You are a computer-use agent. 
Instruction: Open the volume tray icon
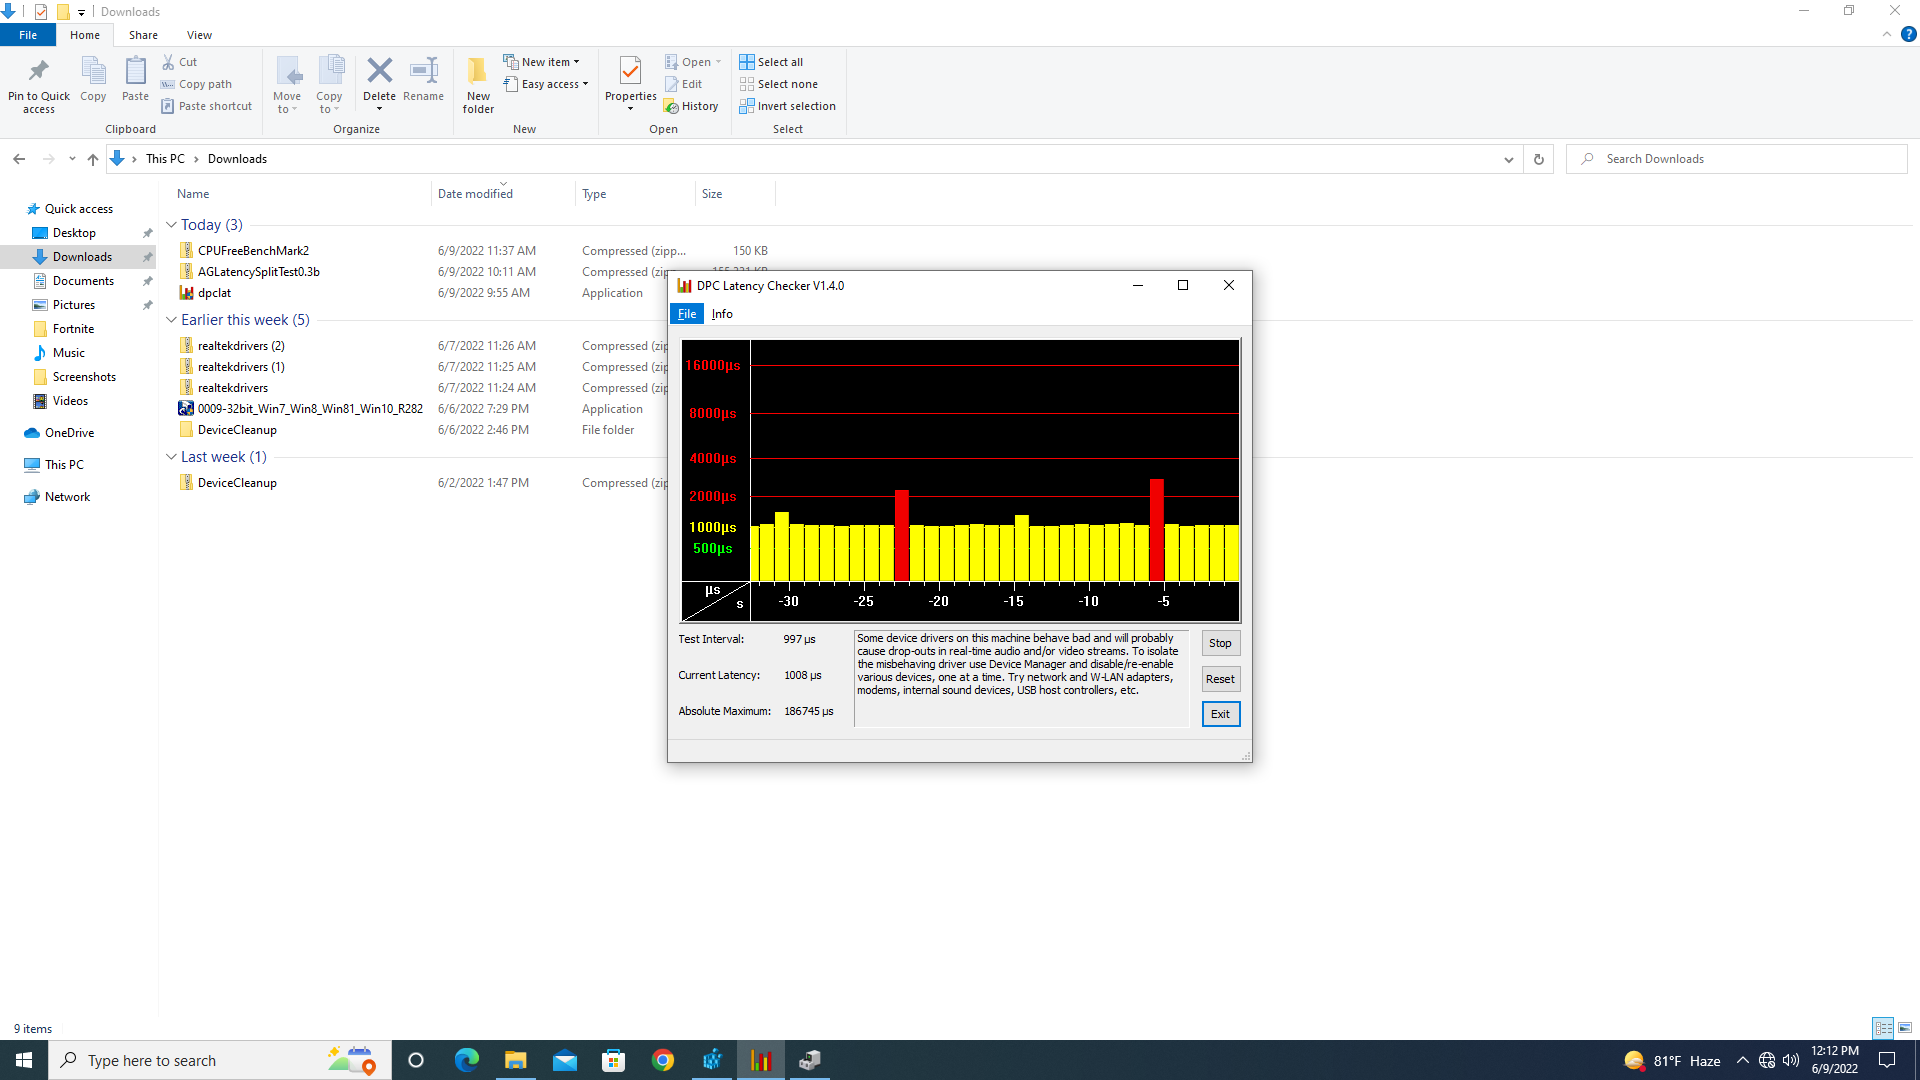(x=1791, y=1060)
